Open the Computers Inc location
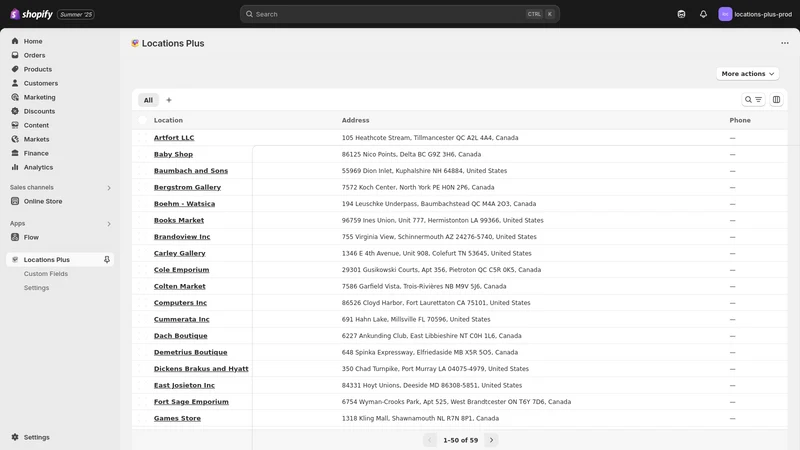This screenshot has height=450, width=800. click(180, 303)
